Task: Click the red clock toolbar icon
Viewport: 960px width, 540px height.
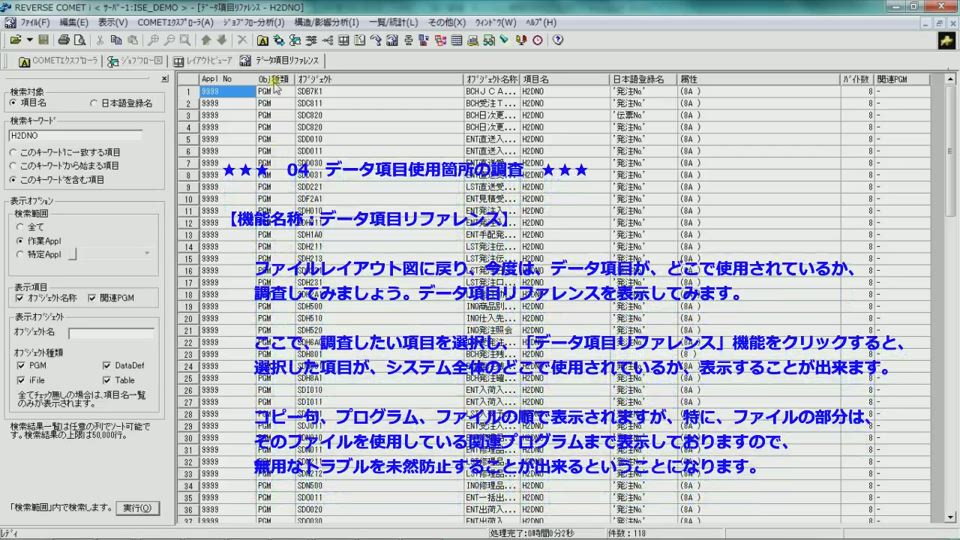Action: coord(537,40)
